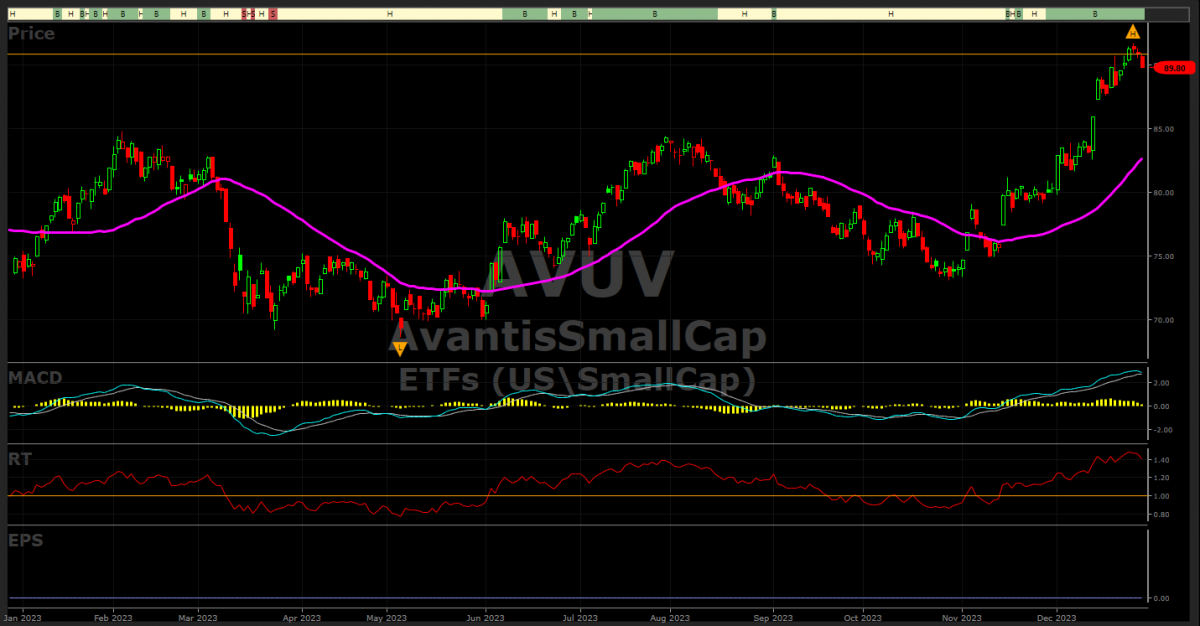The image size is (1200, 626).
Task: Toggle the Price panel visibility via its label
Action: pos(33,33)
